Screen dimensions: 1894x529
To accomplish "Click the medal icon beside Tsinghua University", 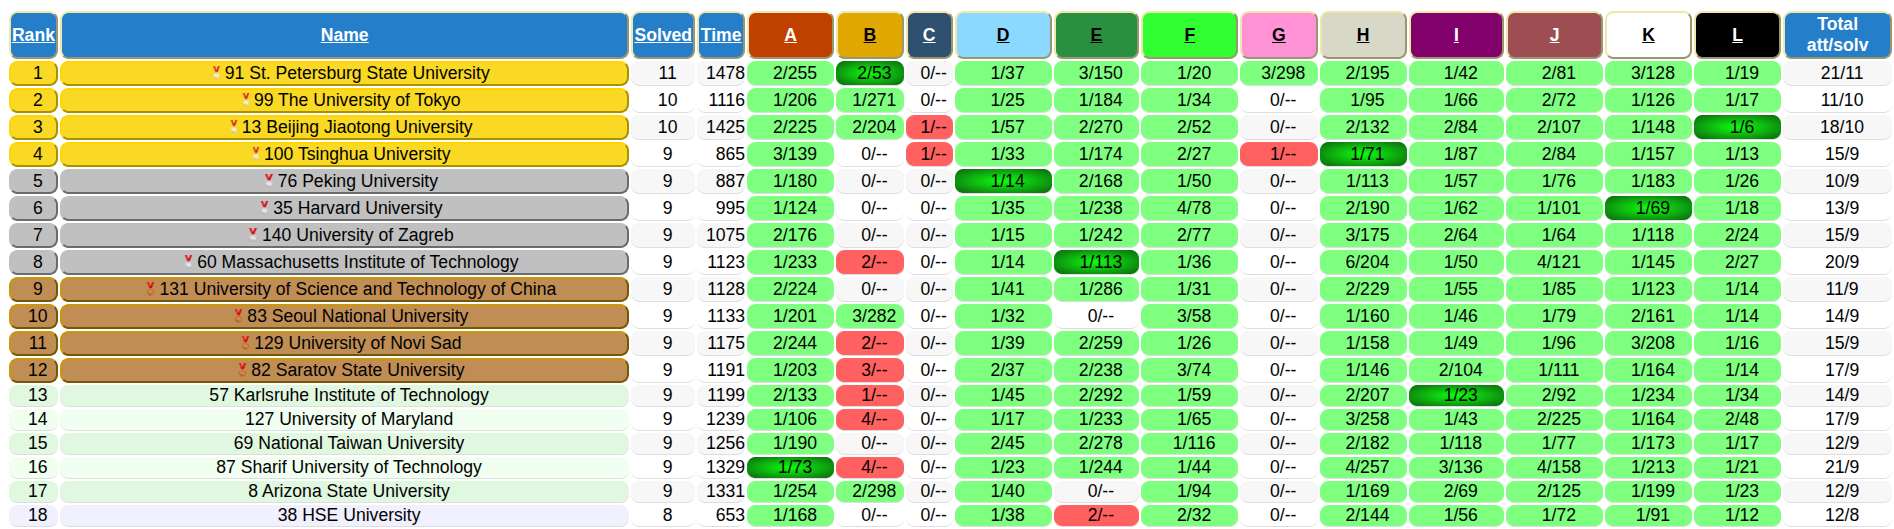I will [x=256, y=153].
